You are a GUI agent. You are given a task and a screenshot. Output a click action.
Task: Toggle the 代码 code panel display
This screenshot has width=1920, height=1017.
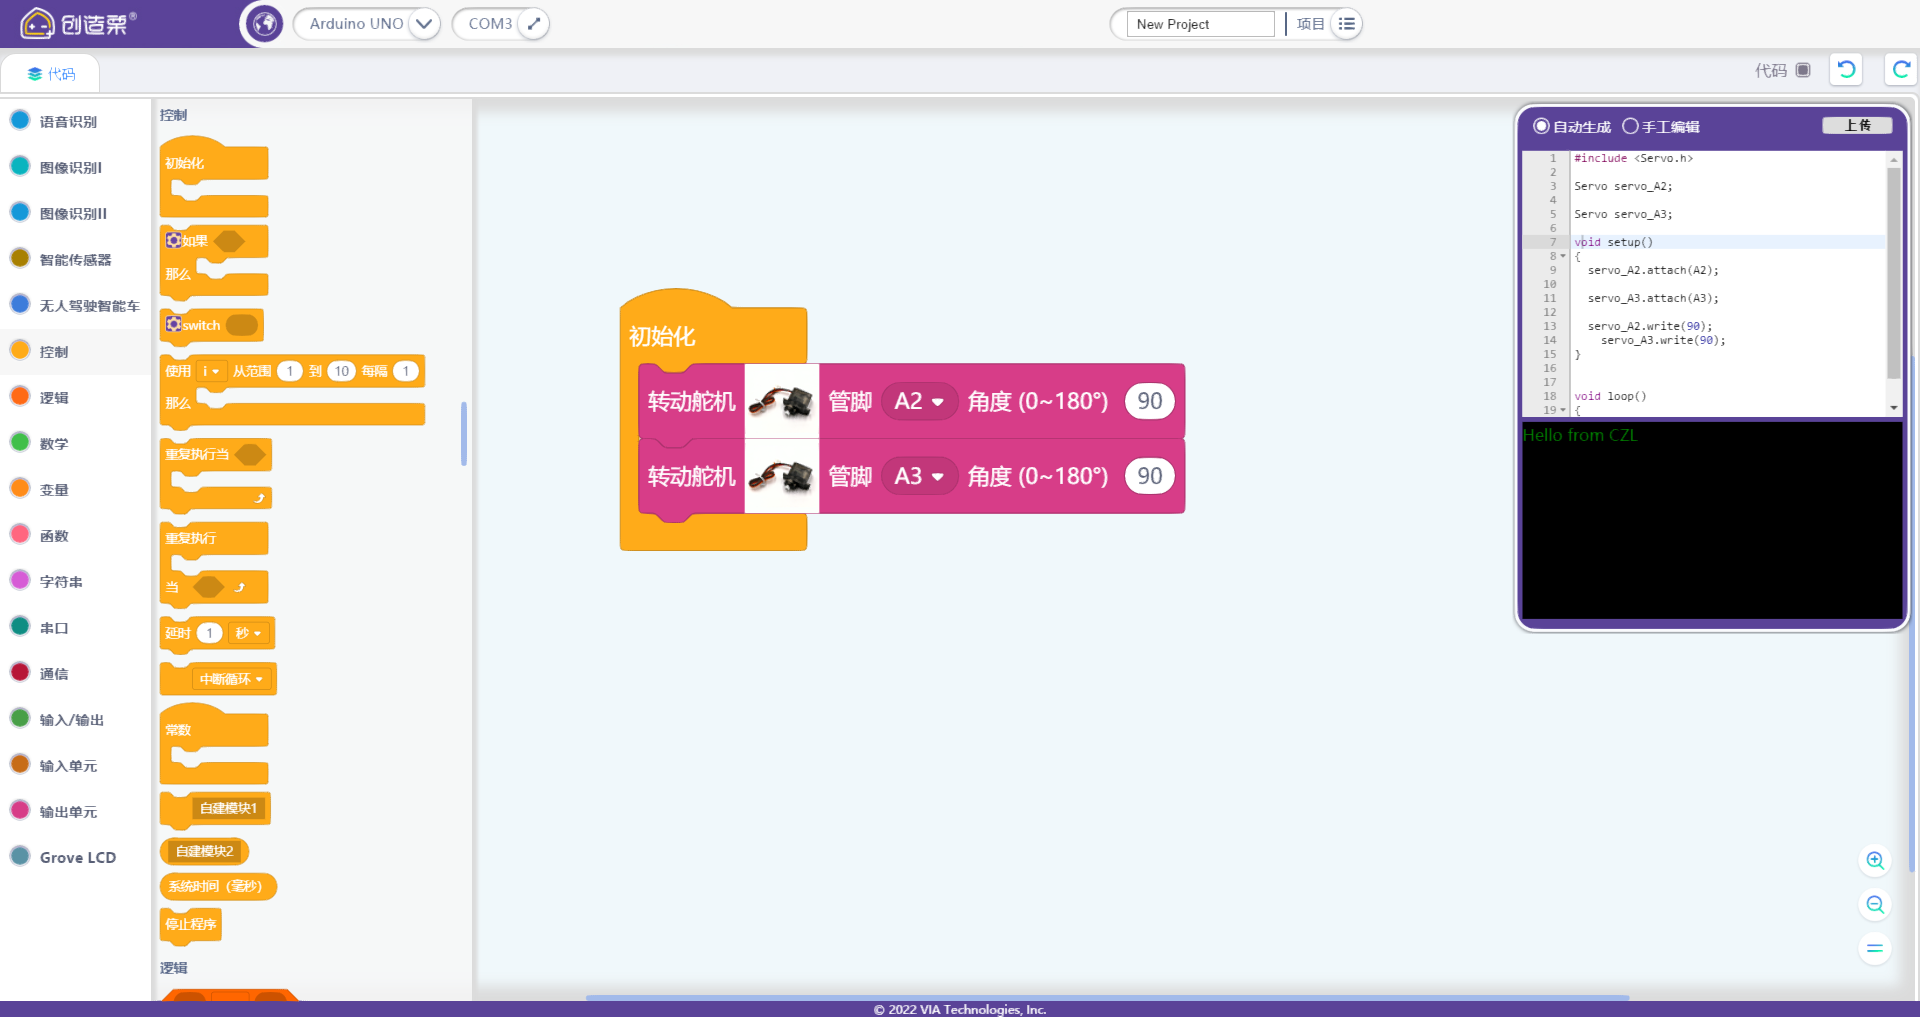coord(1803,70)
